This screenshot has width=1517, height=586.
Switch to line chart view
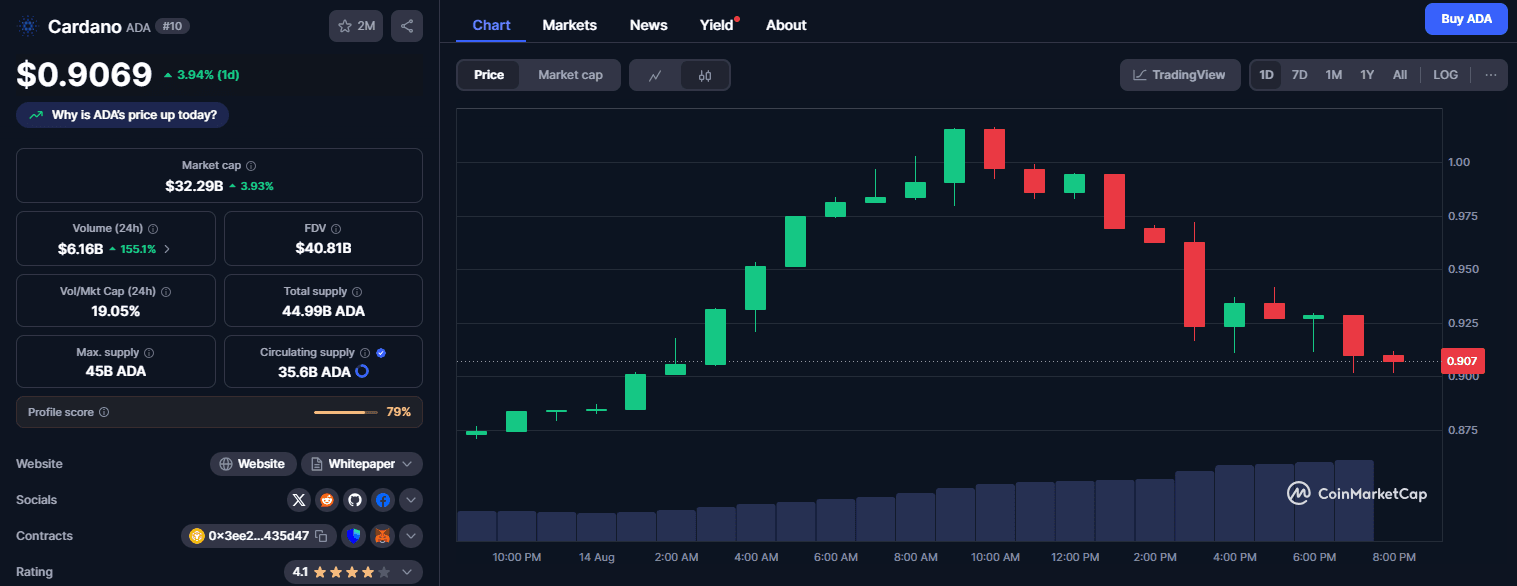(x=655, y=75)
